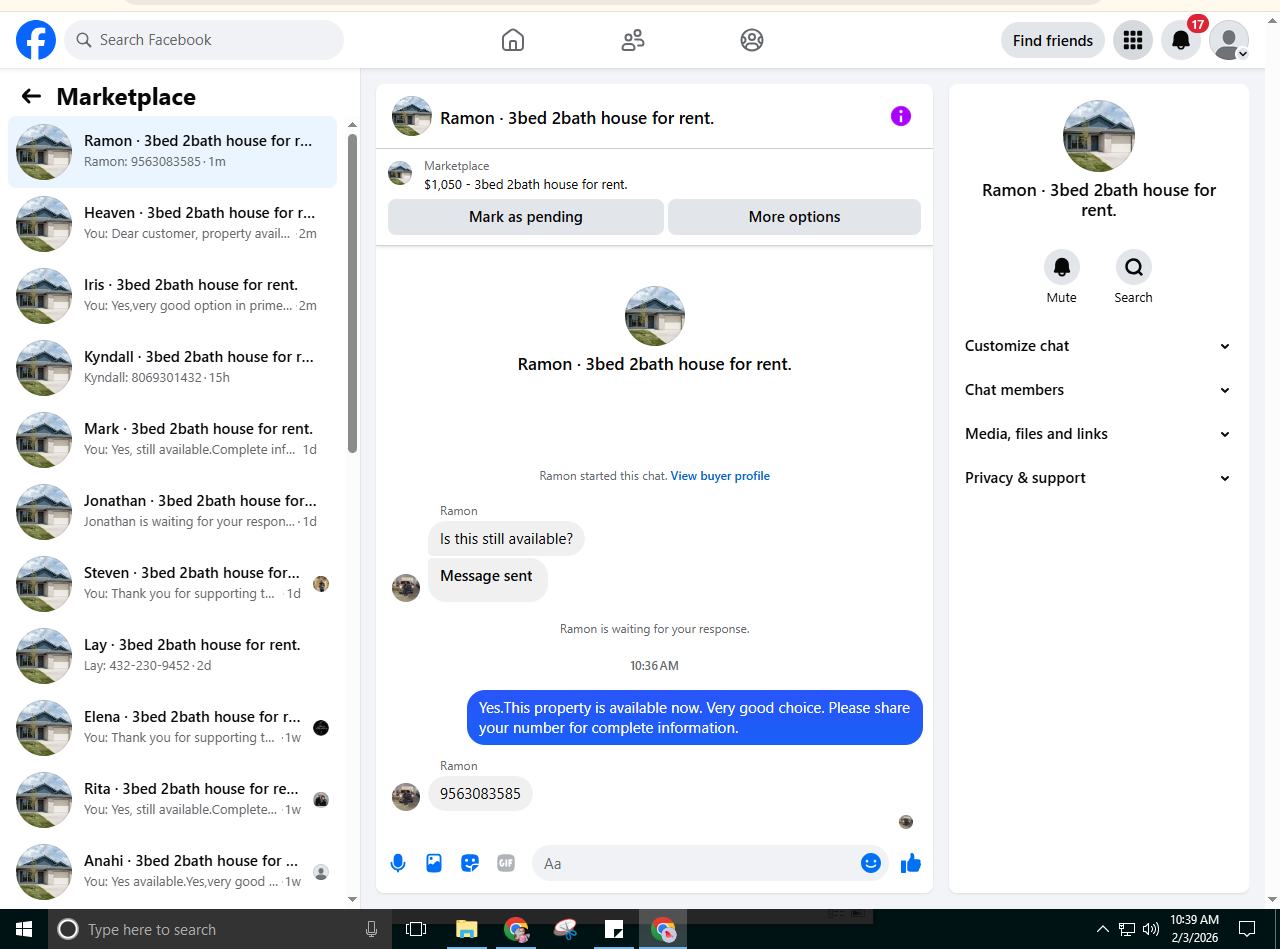Screen dimensions: 1280x949
Task: Open Steven's conversation in chat list
Action: click(172, 584)
